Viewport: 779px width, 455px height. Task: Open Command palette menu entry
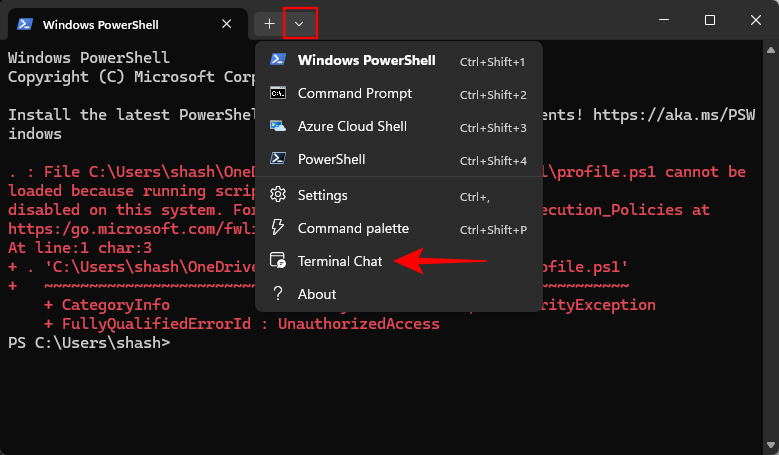[353, 228]
